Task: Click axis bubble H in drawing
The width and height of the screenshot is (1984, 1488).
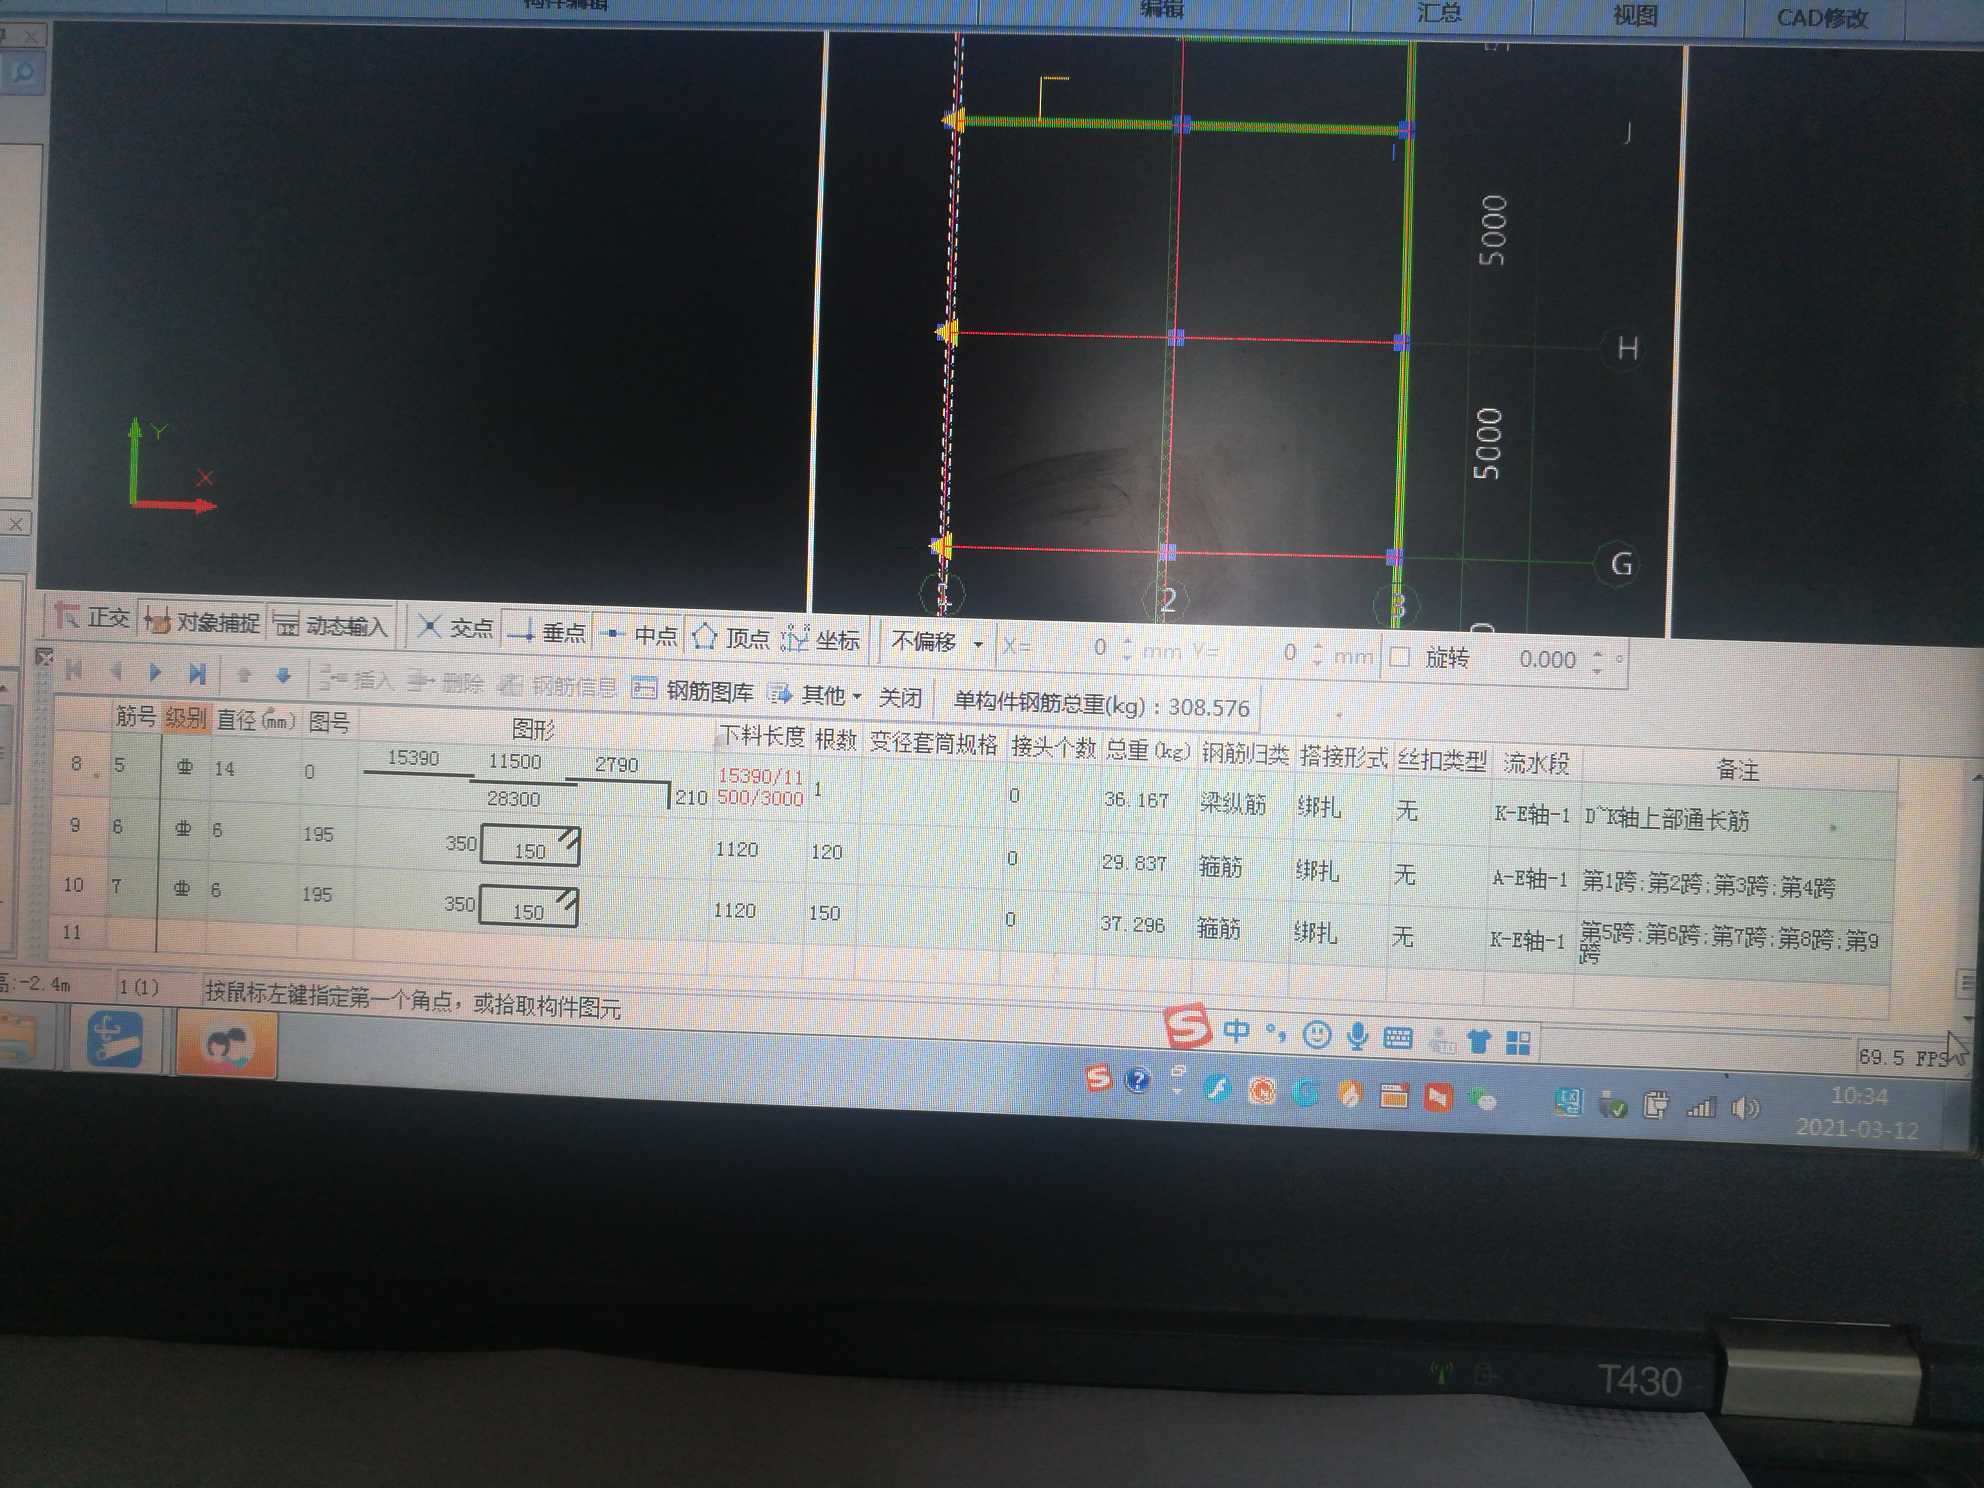Action: [x=1626, y=348]
